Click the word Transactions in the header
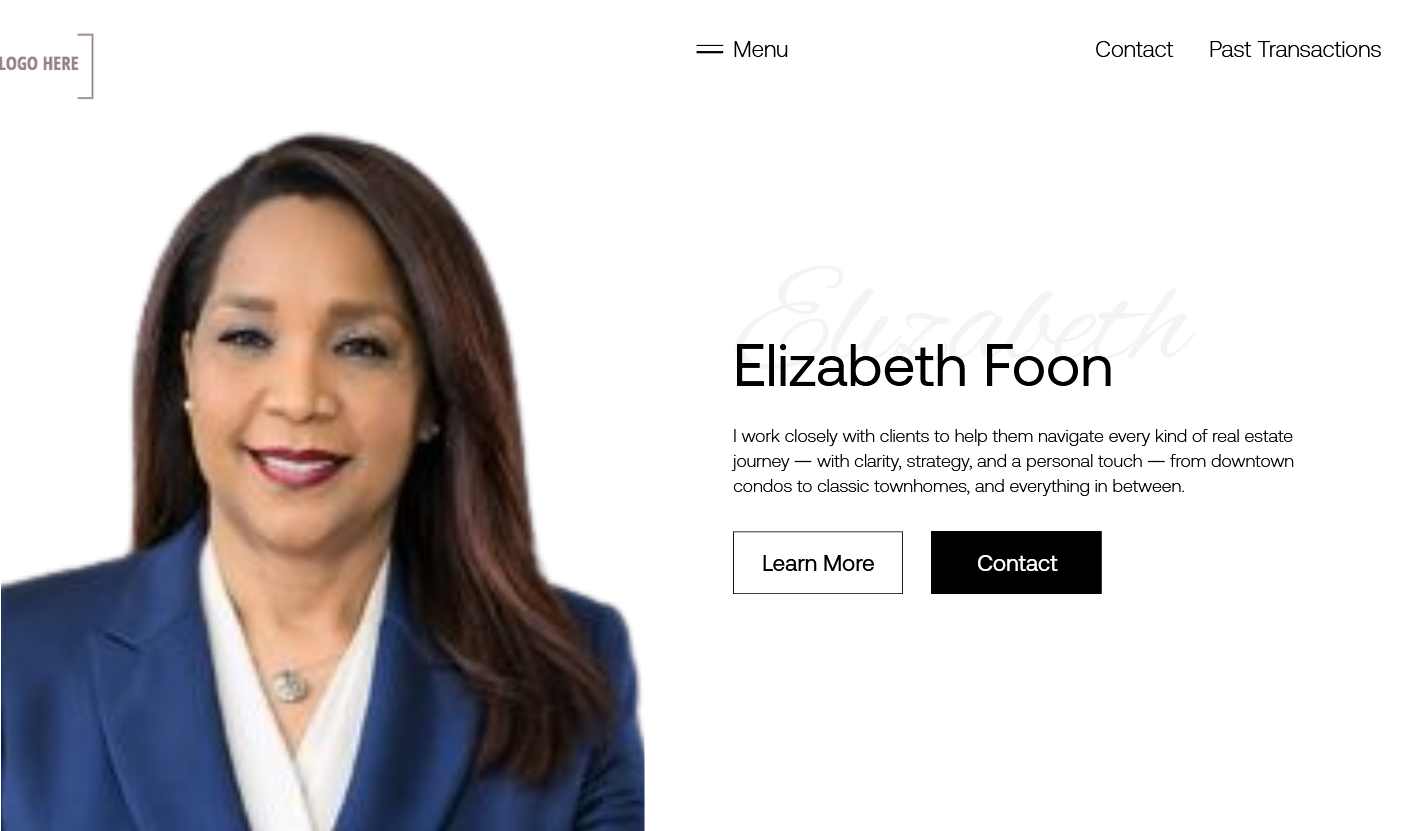 coord(1319,49)
